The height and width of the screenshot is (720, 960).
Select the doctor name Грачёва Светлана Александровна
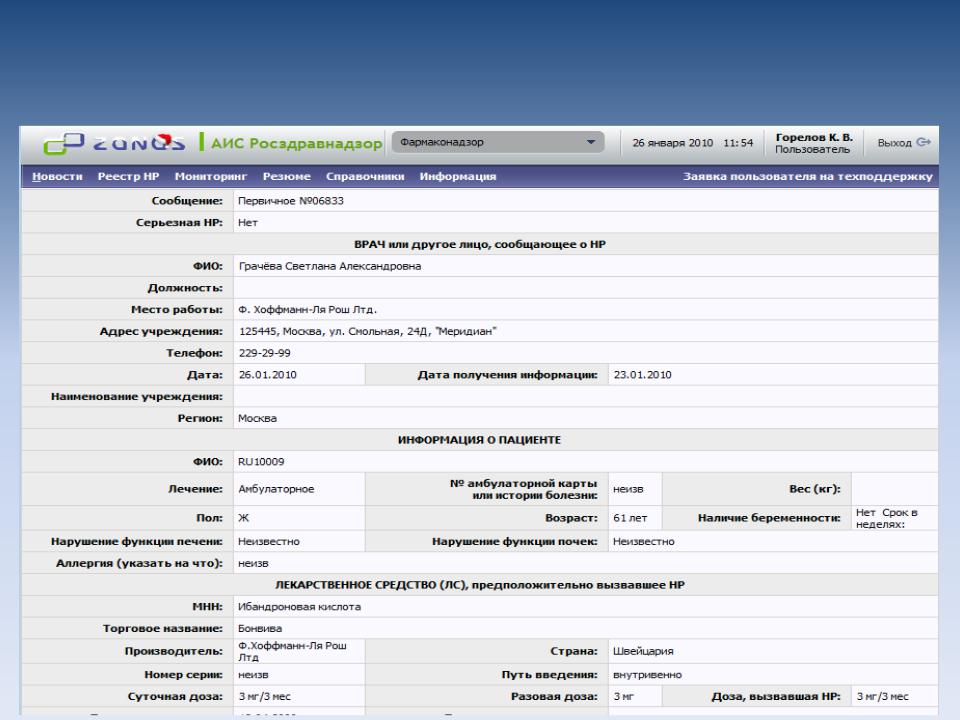click(329, 266)
